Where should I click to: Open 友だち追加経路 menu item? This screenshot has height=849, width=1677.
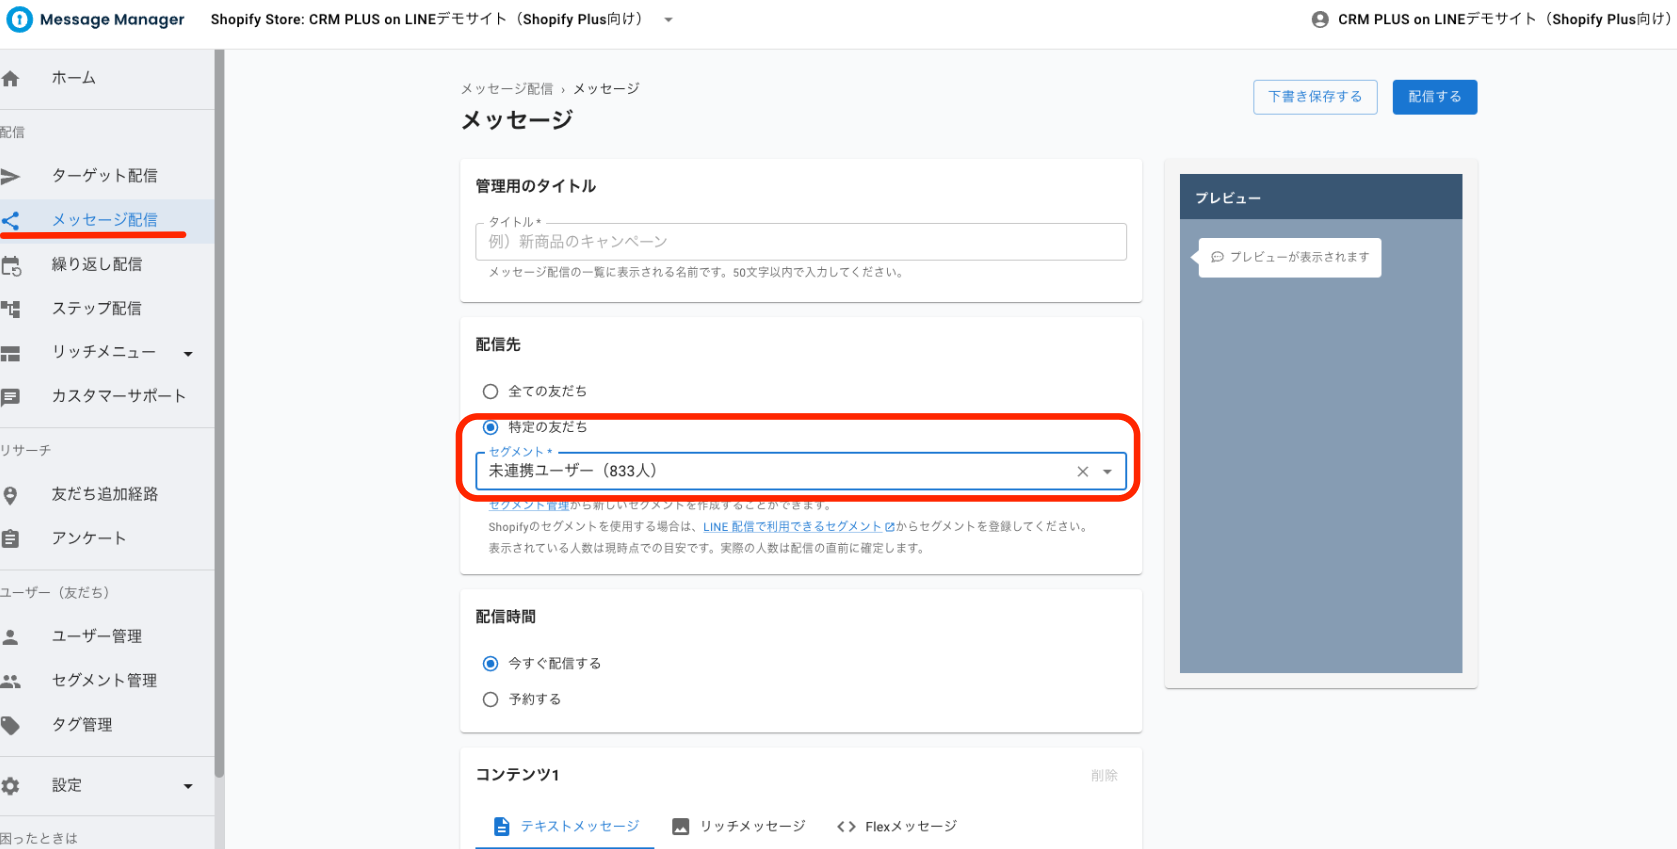click(104, 495)
